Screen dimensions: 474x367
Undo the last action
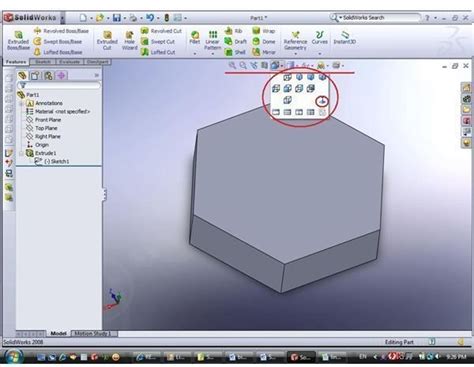pos(150,18)
